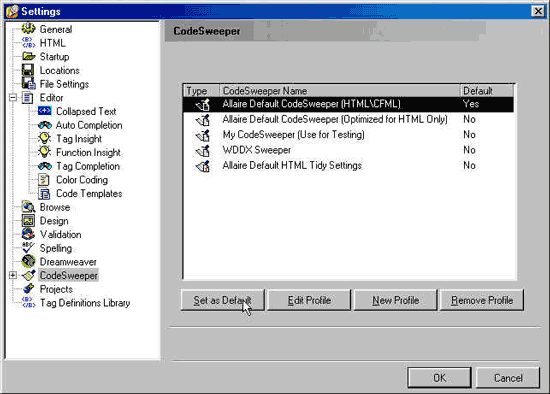Select Allaire Default HTML Tidy Settings
This screenshot has width=550, height=394.
point(292,166)
